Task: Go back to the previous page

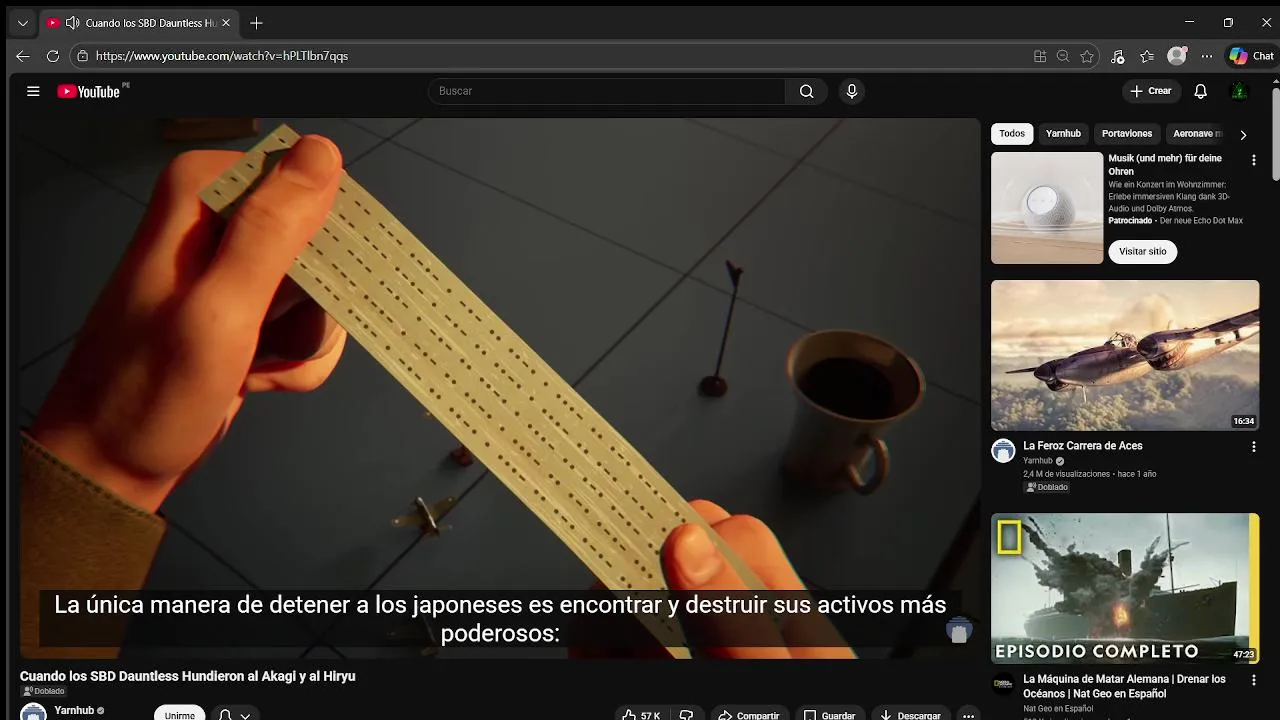Action: tap(23, 56)
